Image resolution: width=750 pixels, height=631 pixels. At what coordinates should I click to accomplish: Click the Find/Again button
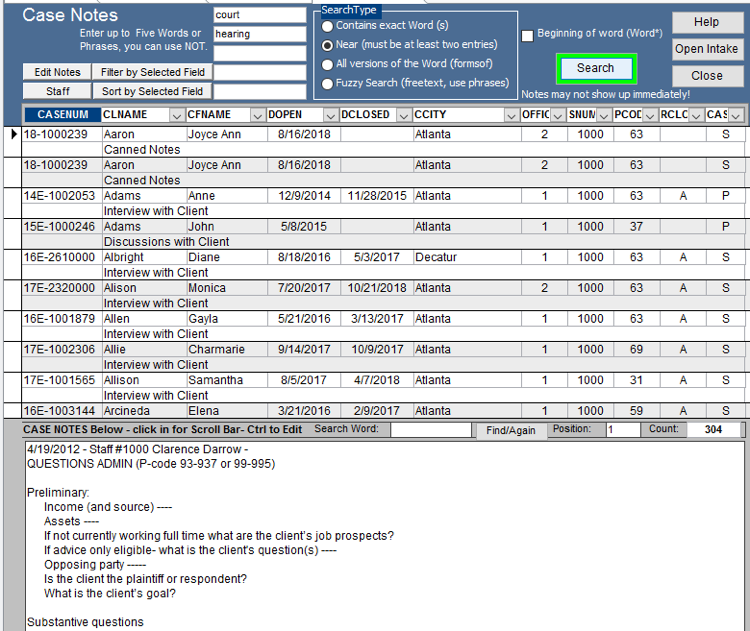(510, 430)
